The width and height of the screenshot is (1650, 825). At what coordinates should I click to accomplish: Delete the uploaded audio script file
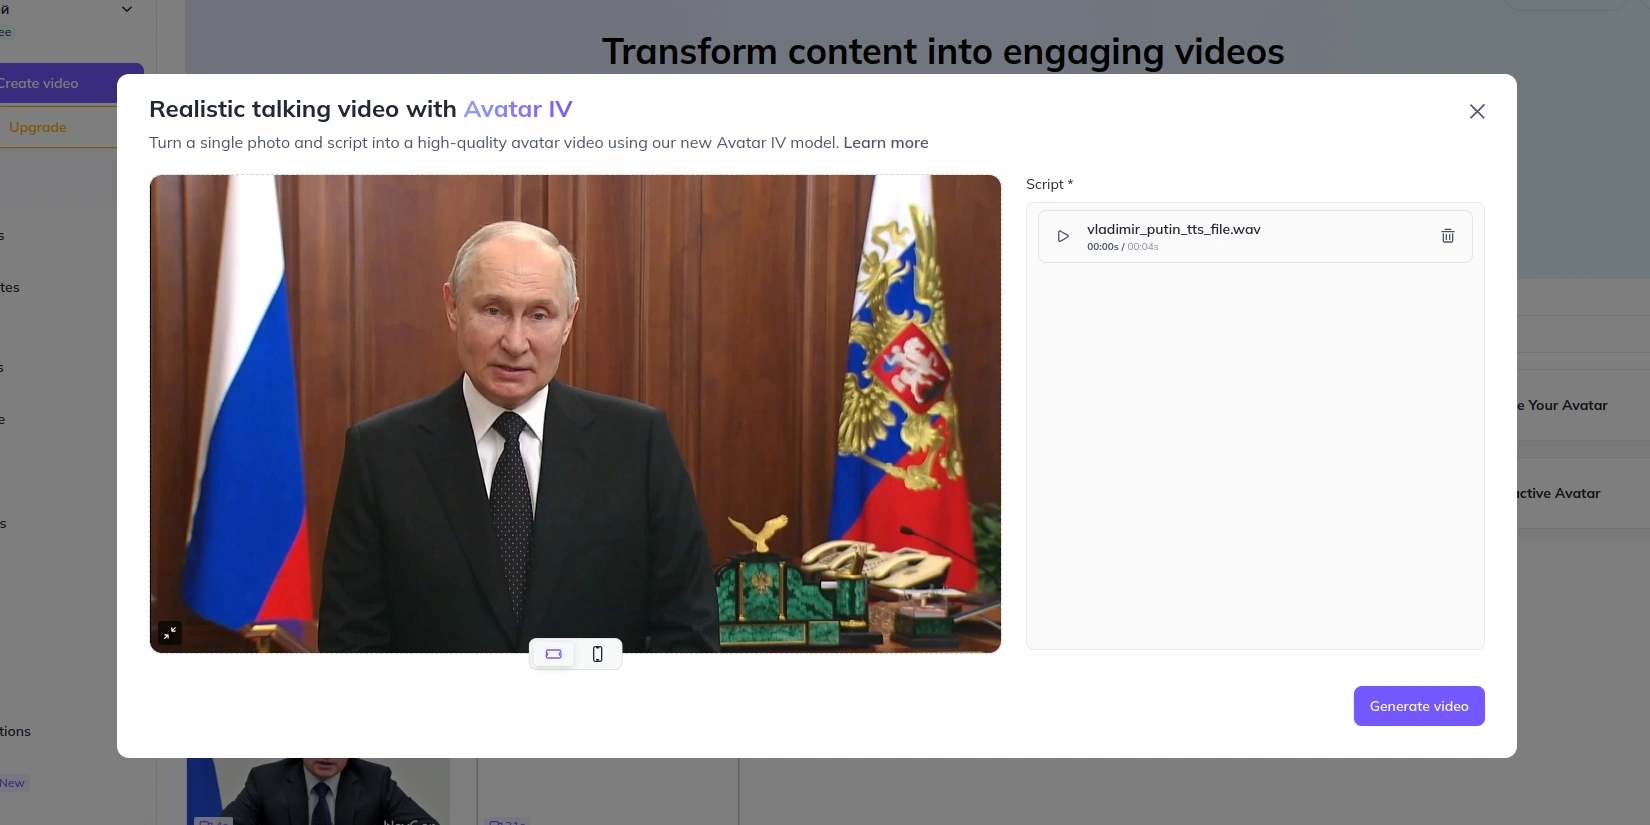tap(1447, 236)
